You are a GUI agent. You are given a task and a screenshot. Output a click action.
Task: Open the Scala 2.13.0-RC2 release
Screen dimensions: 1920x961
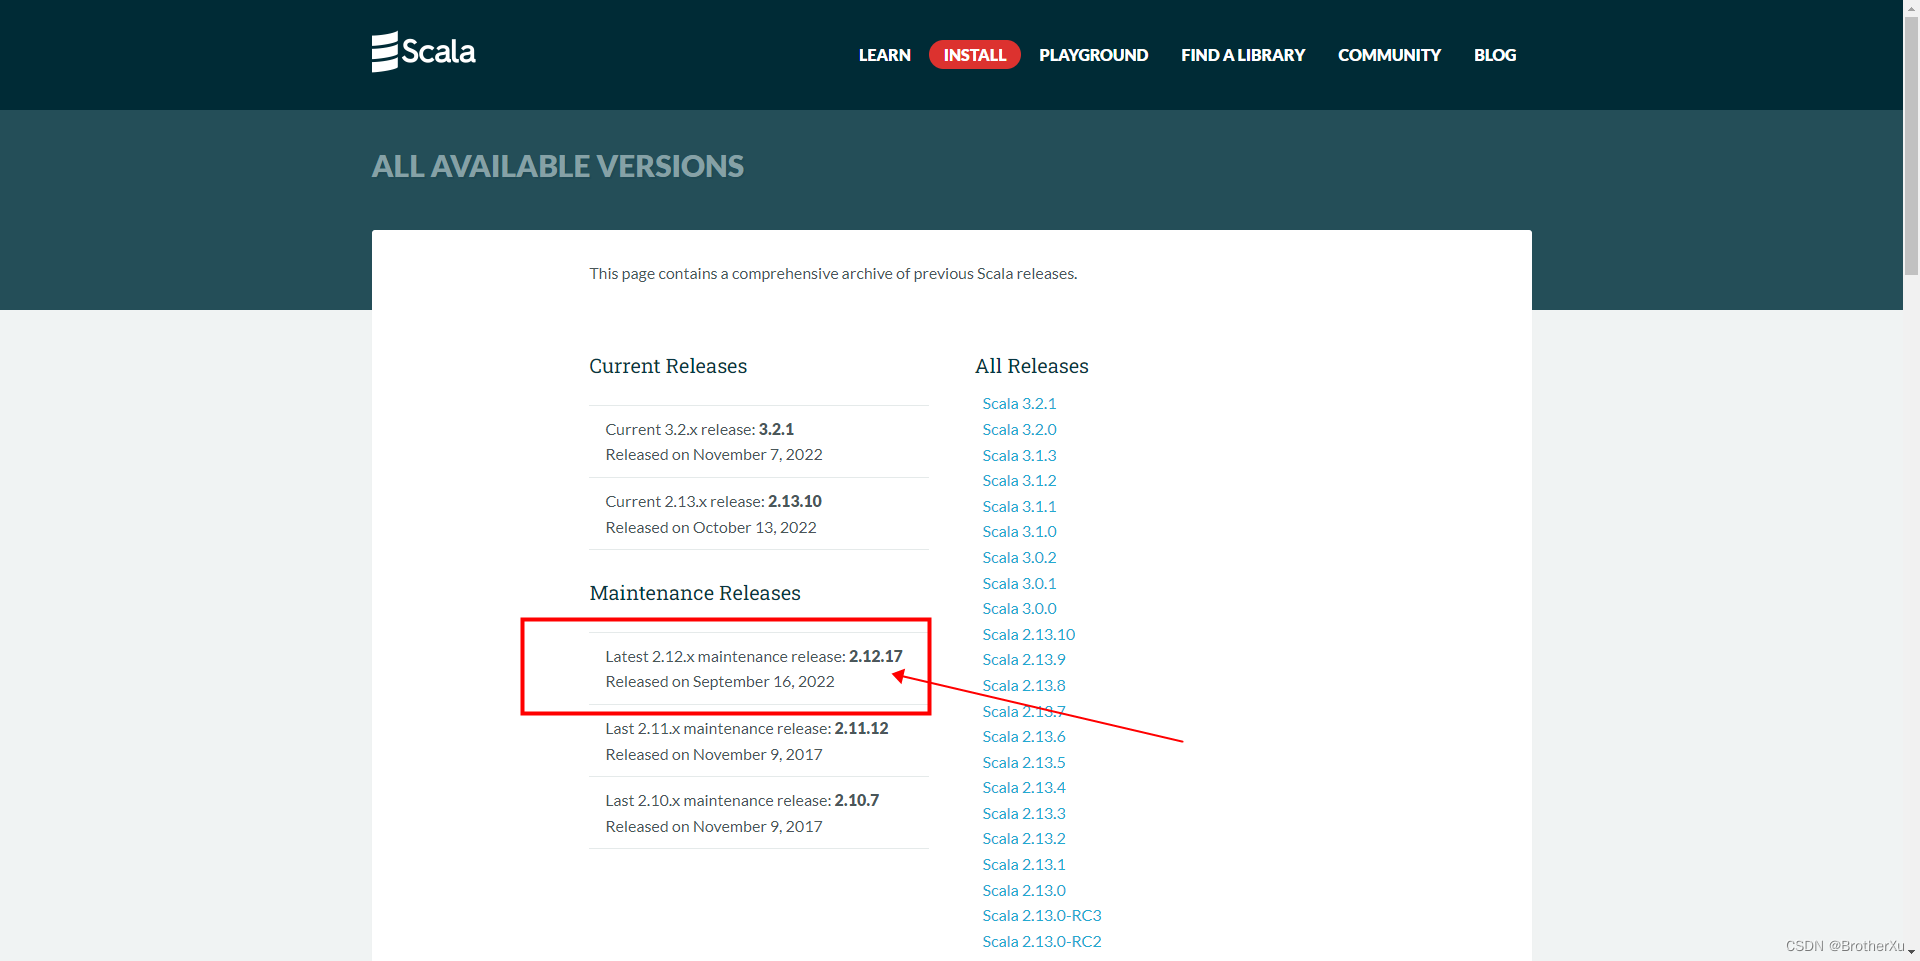point(1041,941)
